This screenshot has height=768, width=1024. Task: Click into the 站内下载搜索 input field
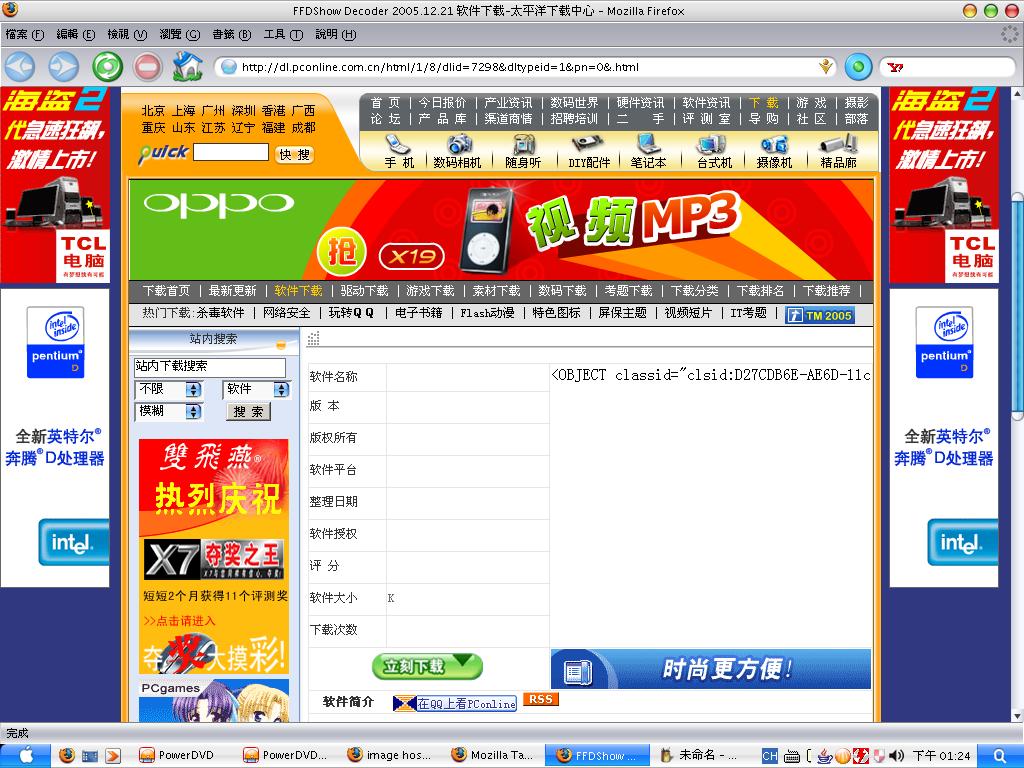point(210,367)
